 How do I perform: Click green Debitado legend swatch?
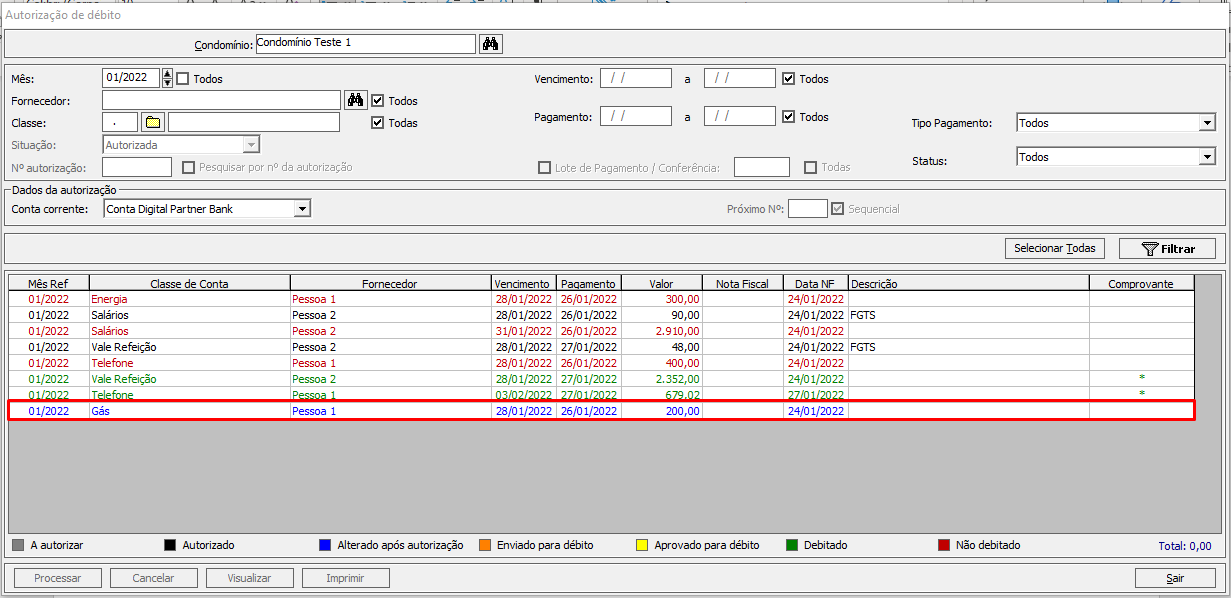pyautogui.click(x=791, y=545)
